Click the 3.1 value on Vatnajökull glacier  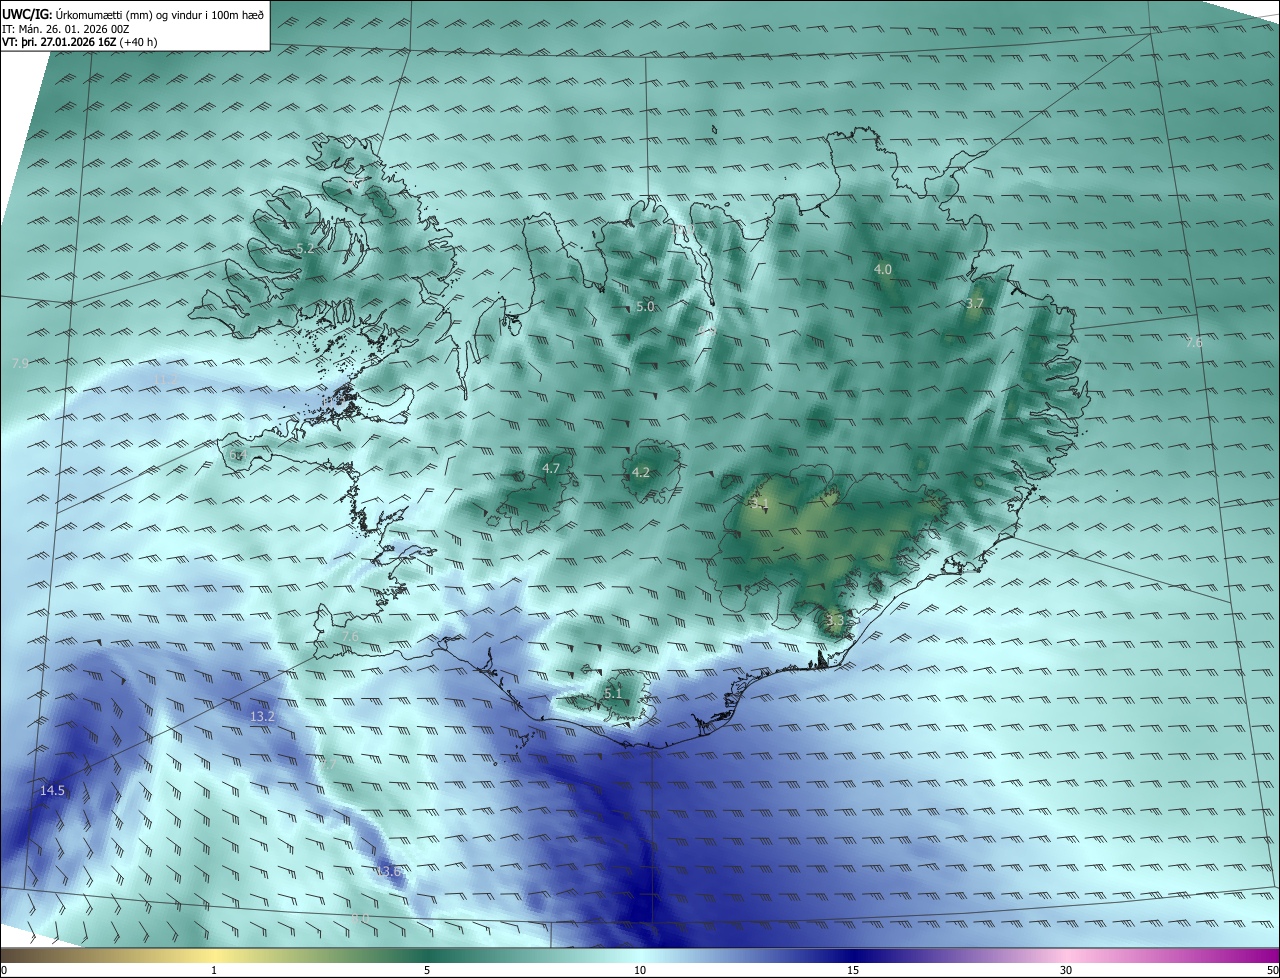point(759,502)
